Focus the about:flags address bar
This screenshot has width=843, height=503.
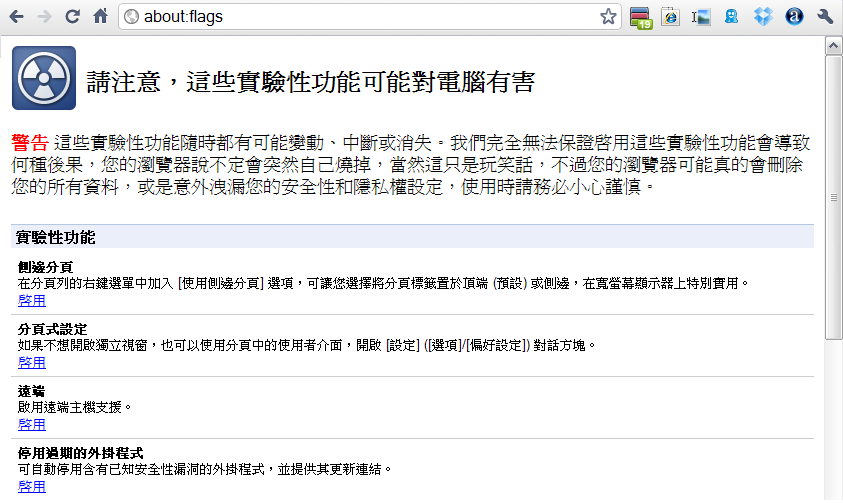370,17
